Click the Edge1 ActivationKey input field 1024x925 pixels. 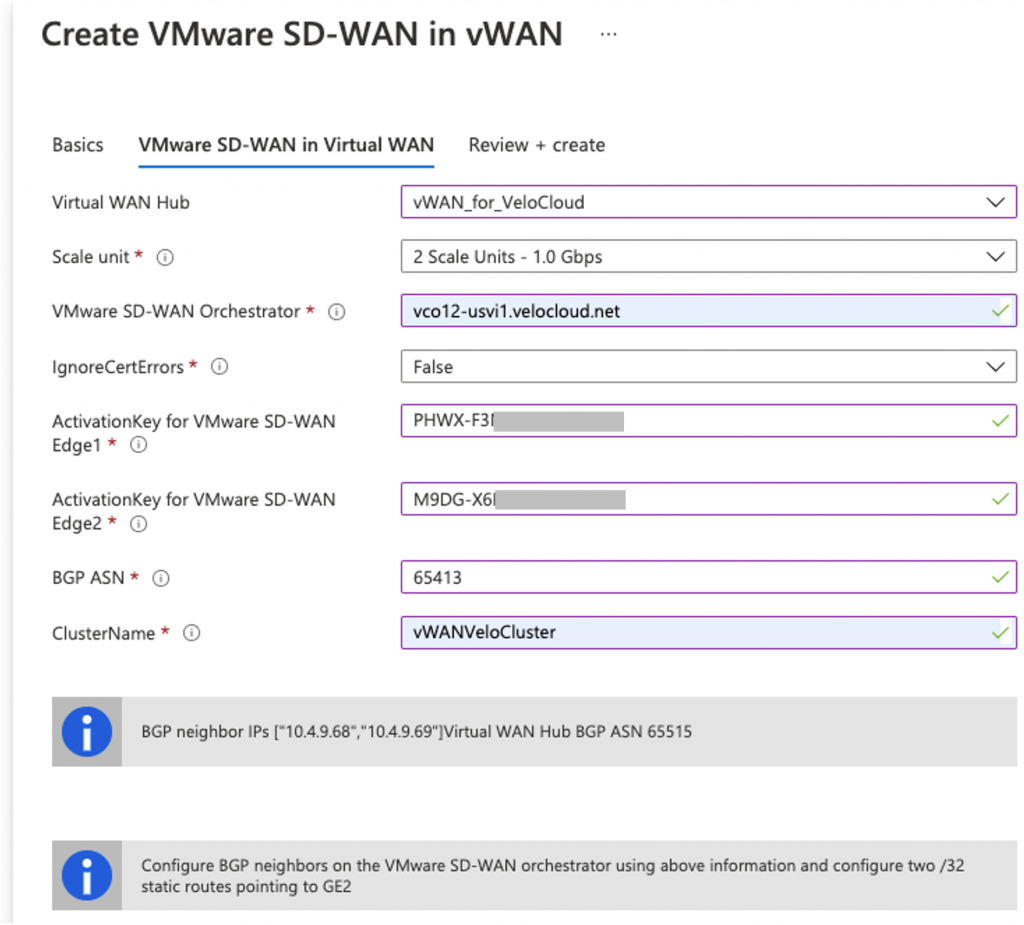coord(709,421)
